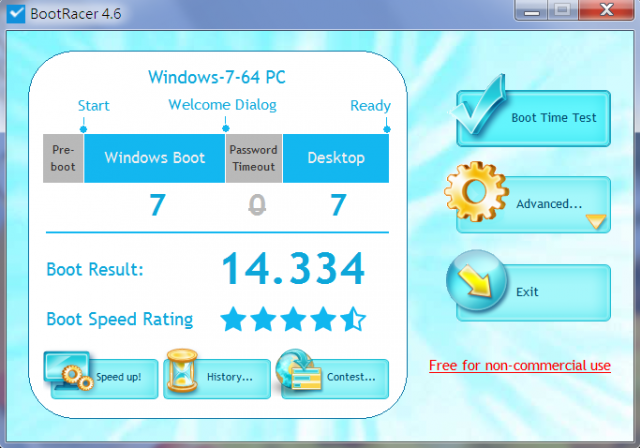640x448 pixels.
Task: Click the Password Timeout value 0
Action: point(257,205)
